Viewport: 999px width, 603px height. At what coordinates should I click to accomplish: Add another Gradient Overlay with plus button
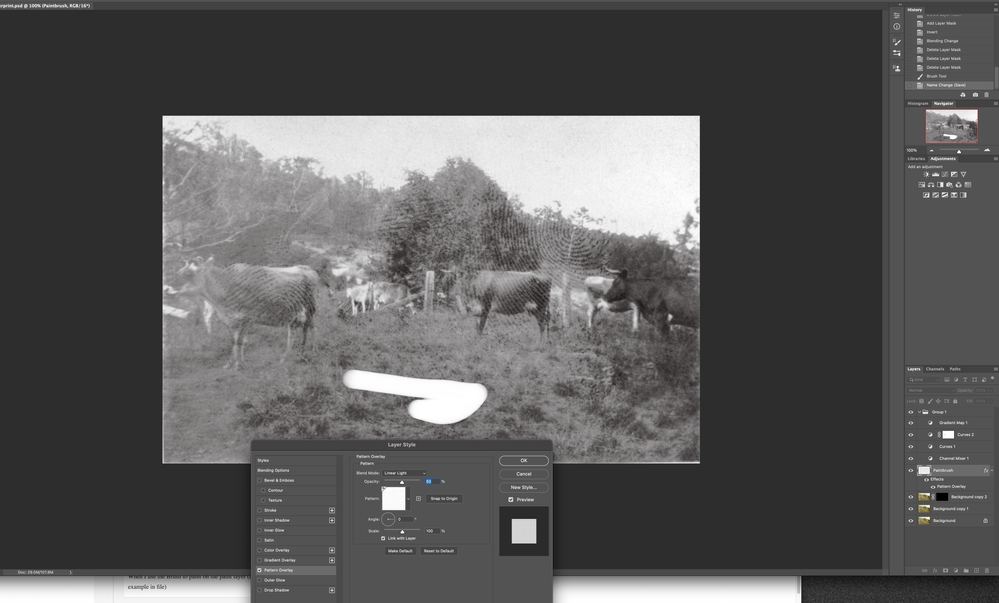(x=331, y=560)
